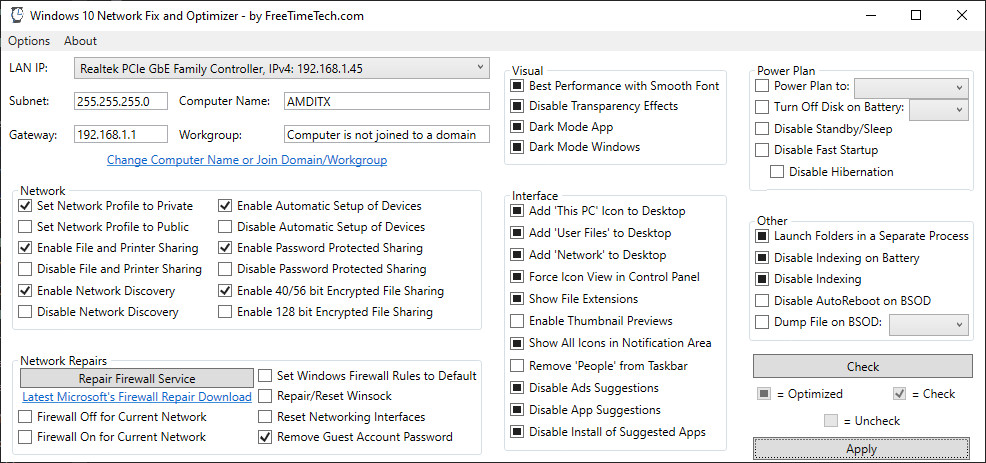This screenshot has height=463, width=986.
Task: Expand the LAN IP adapter dropdown
Action: pos(282,68)
